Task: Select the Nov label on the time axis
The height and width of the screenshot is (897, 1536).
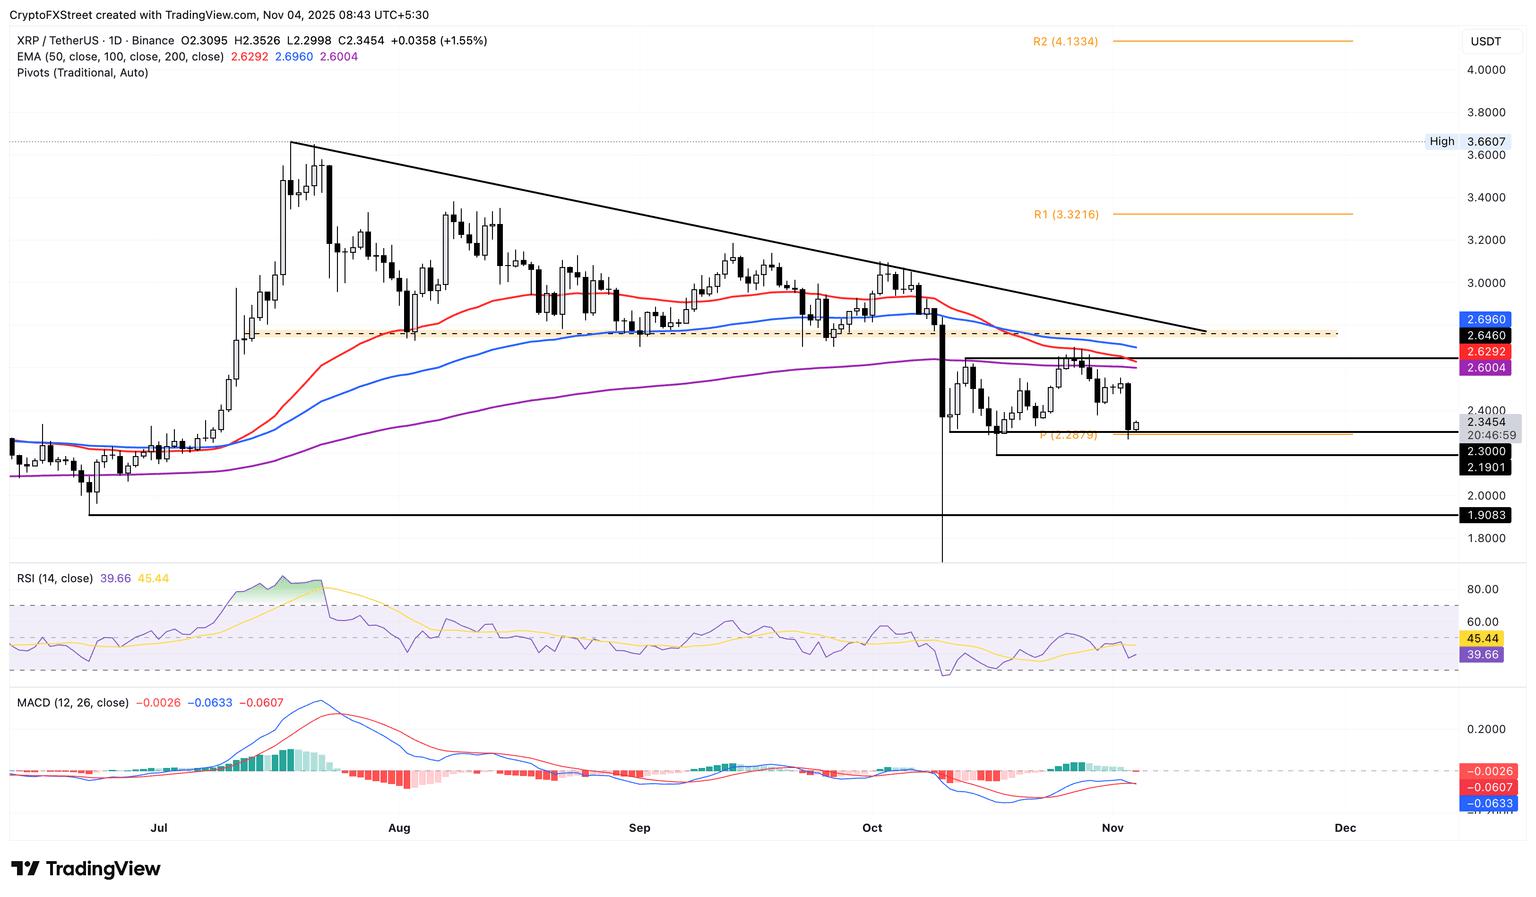Action: click(1113, 828)
